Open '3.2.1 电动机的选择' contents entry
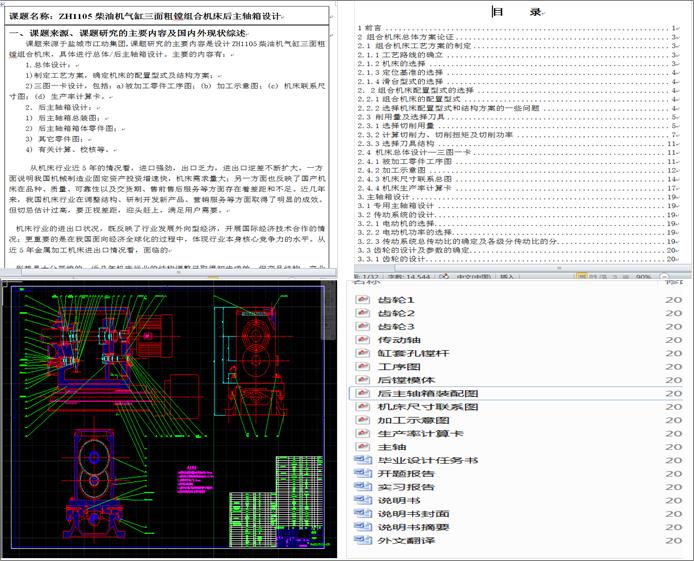 click(x=518, y=223)
